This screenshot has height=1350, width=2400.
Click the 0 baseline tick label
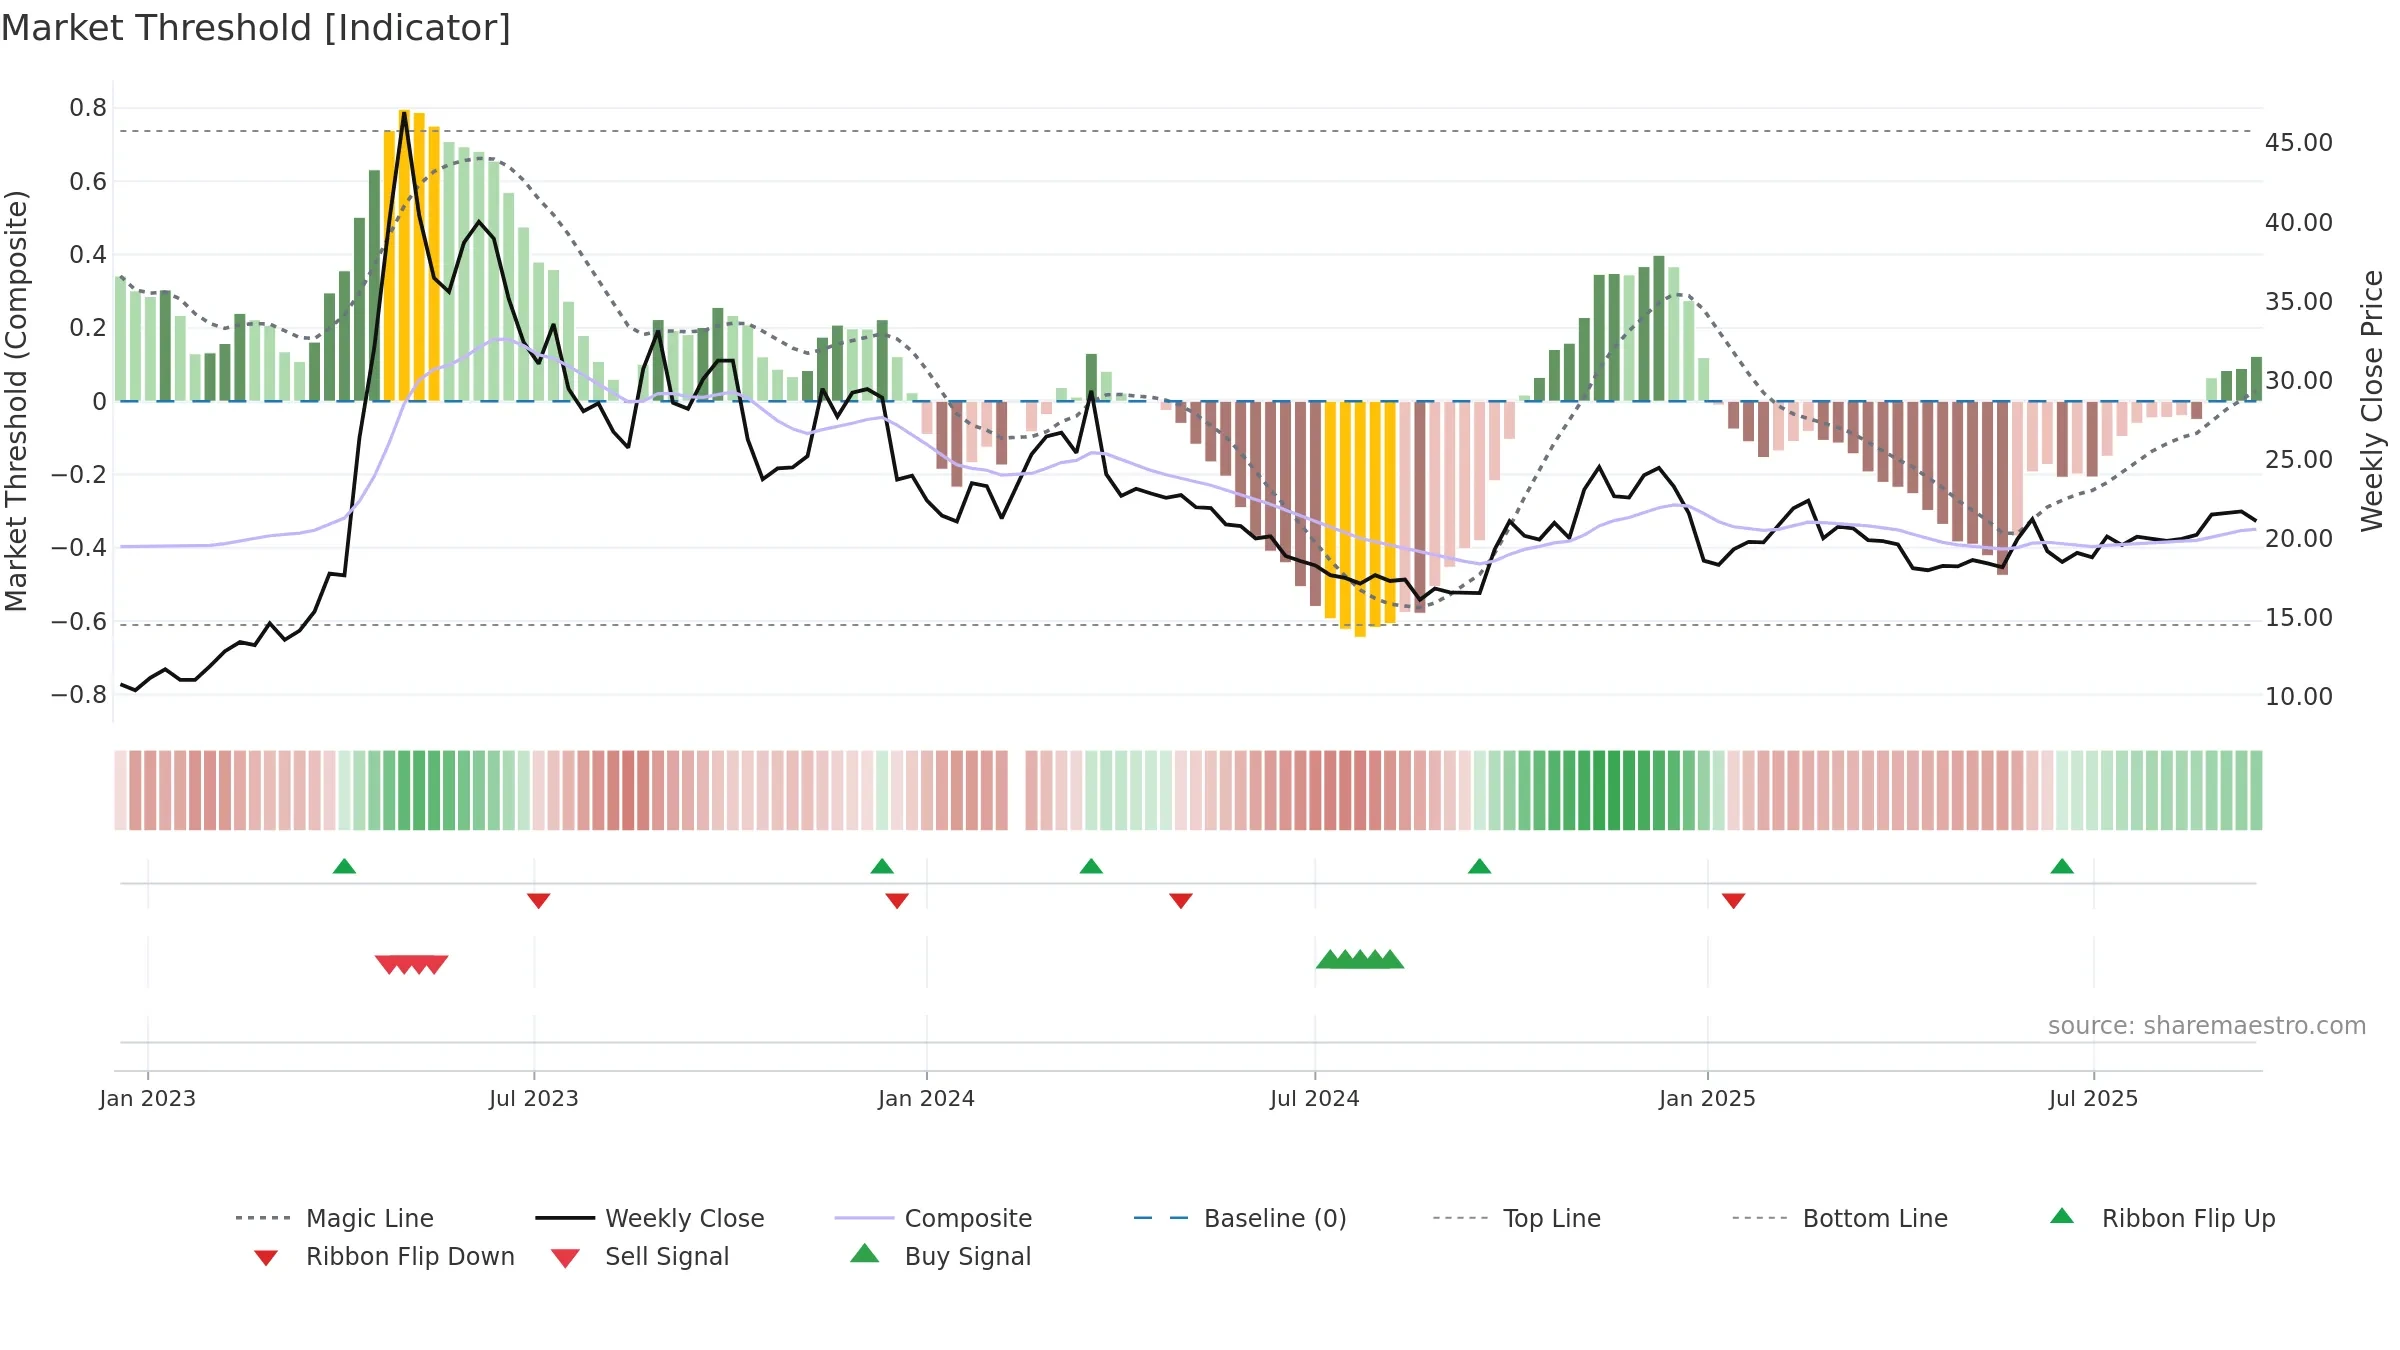tap(100, 402)
